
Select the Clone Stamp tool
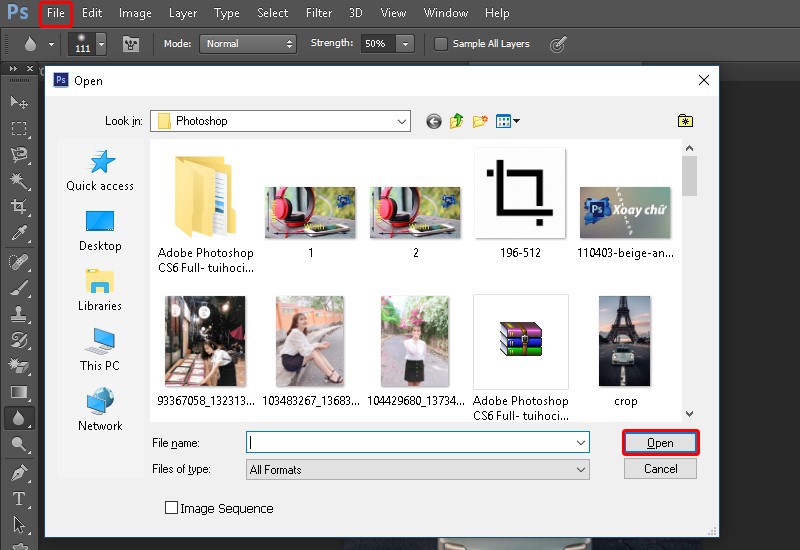pos(19,314)
